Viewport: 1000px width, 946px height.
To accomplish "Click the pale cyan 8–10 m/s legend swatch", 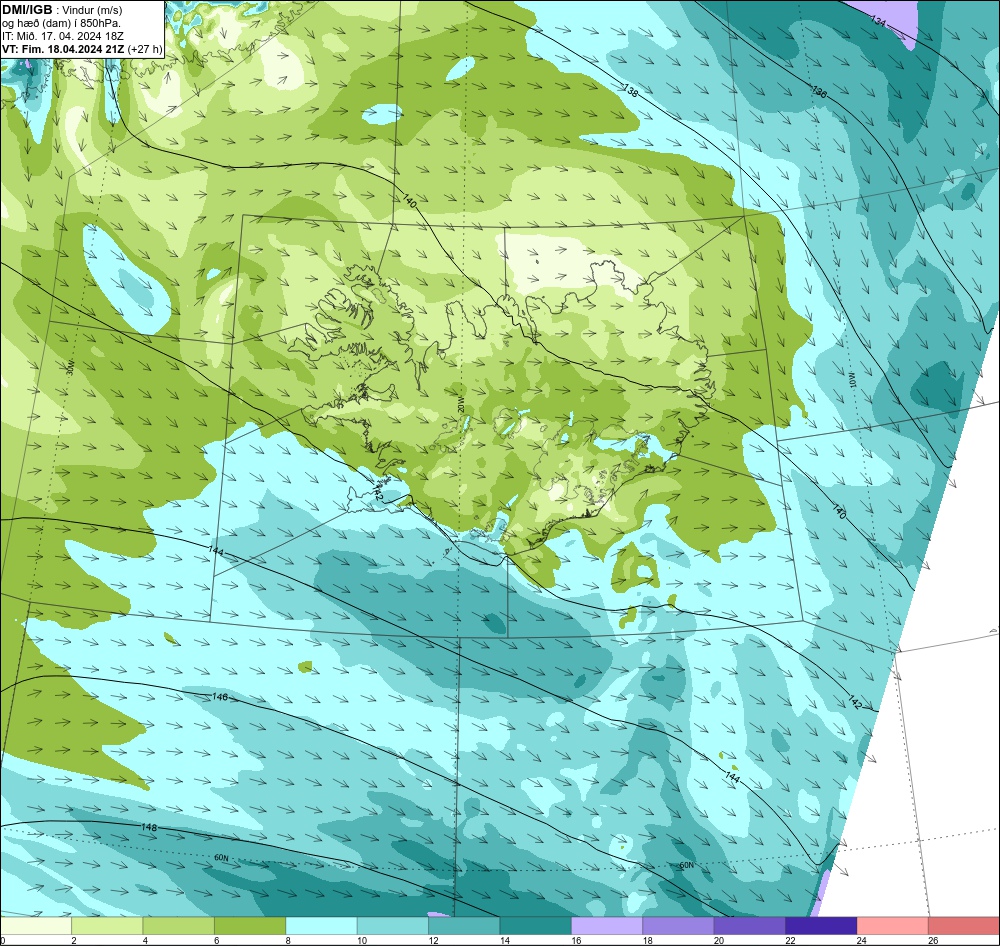I will [x=321, y=926].
